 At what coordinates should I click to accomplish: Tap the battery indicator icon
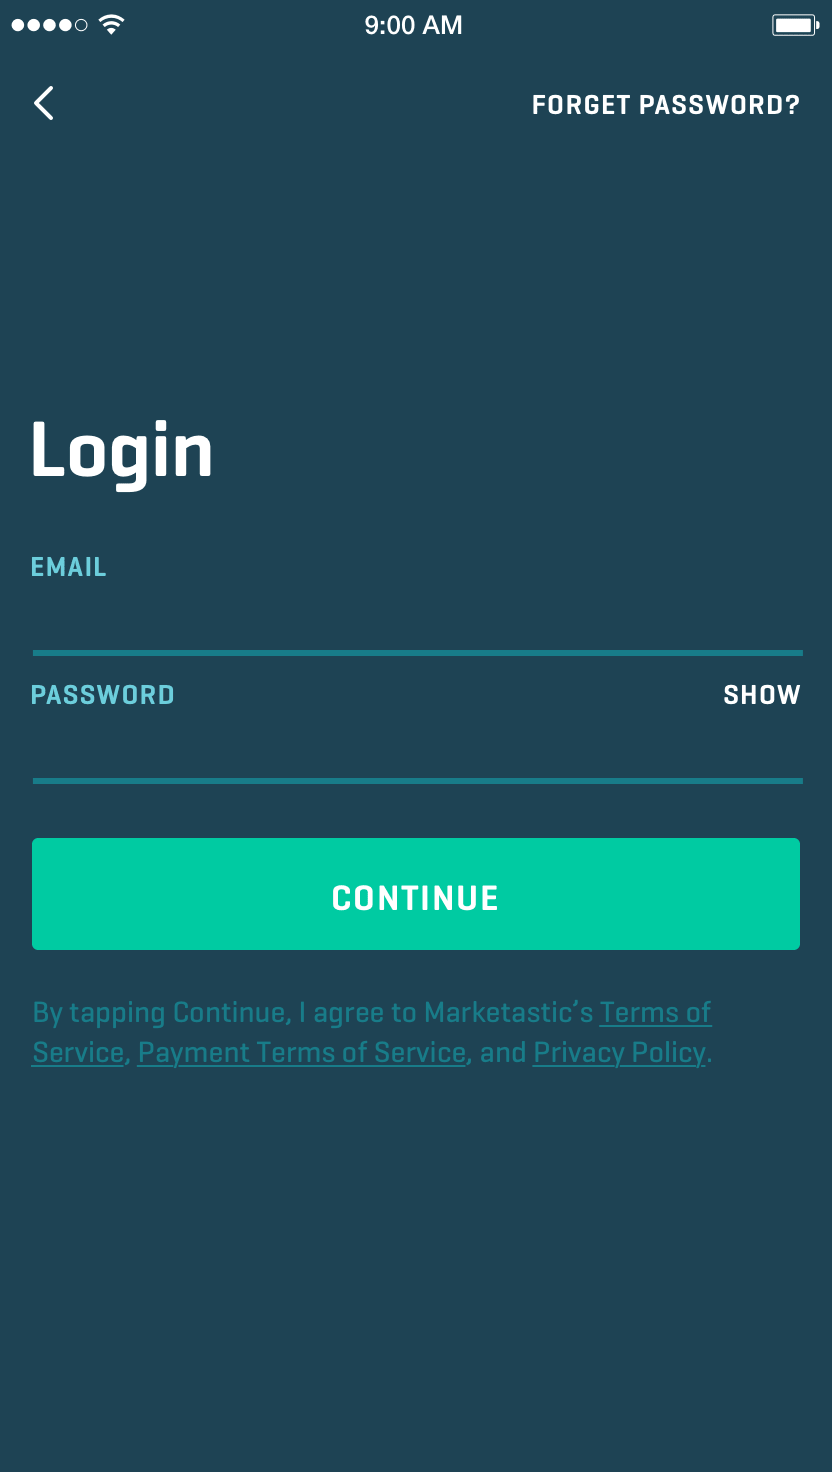pyautogui.click(x=796, y=25)
